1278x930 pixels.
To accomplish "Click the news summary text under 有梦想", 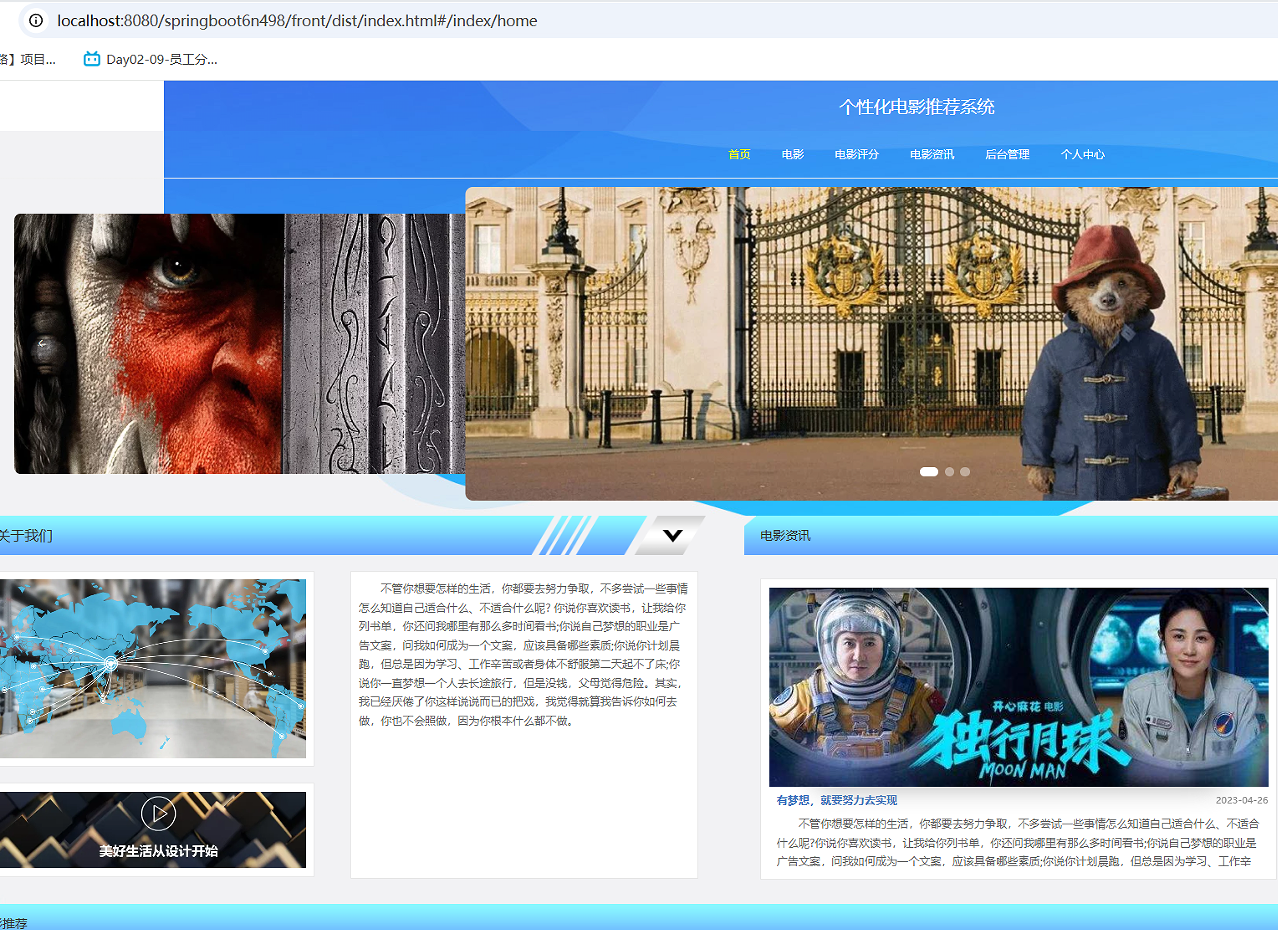I will click(x=1018, y=842).
